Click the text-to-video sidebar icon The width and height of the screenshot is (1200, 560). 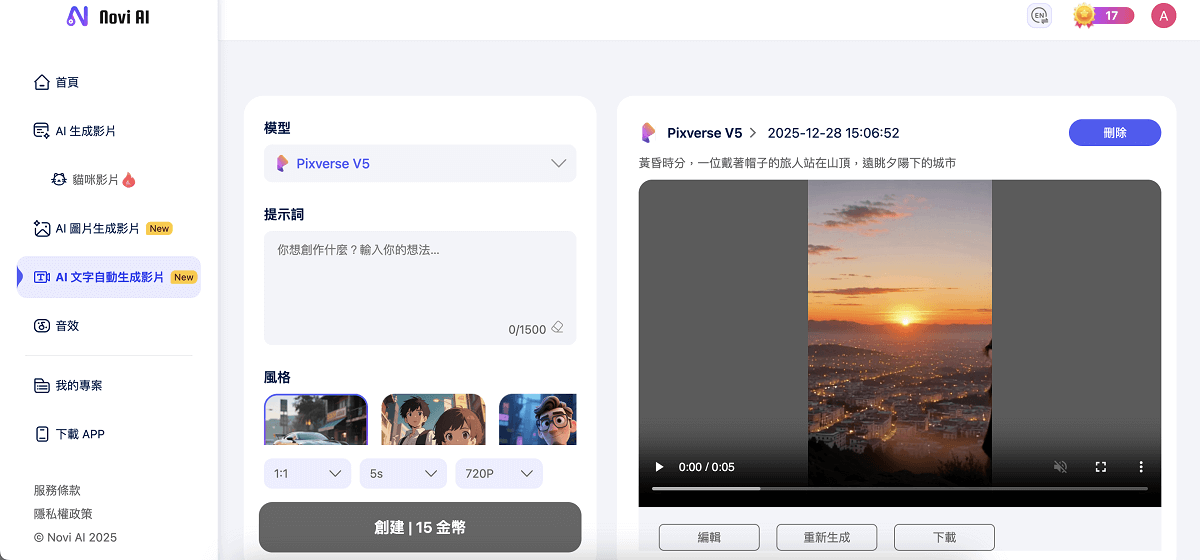point(41,277)
